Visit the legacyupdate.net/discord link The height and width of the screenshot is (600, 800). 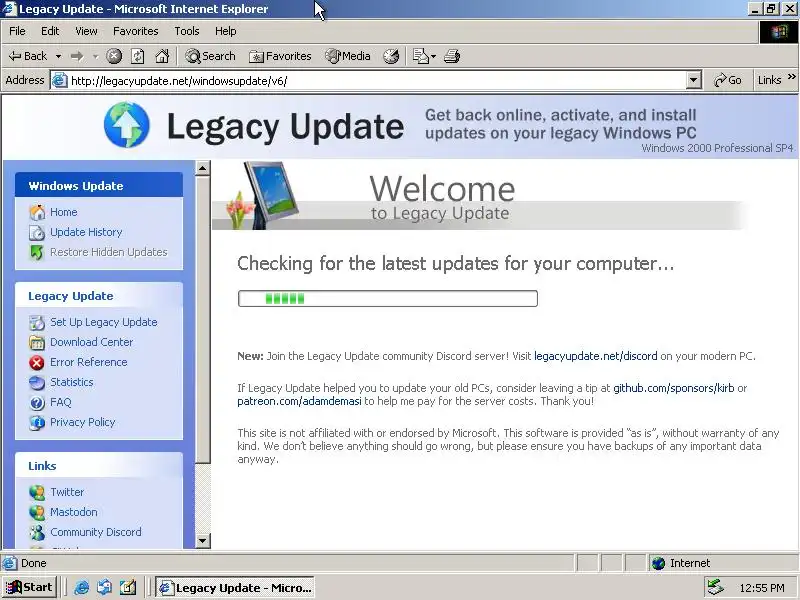point(595,356)
